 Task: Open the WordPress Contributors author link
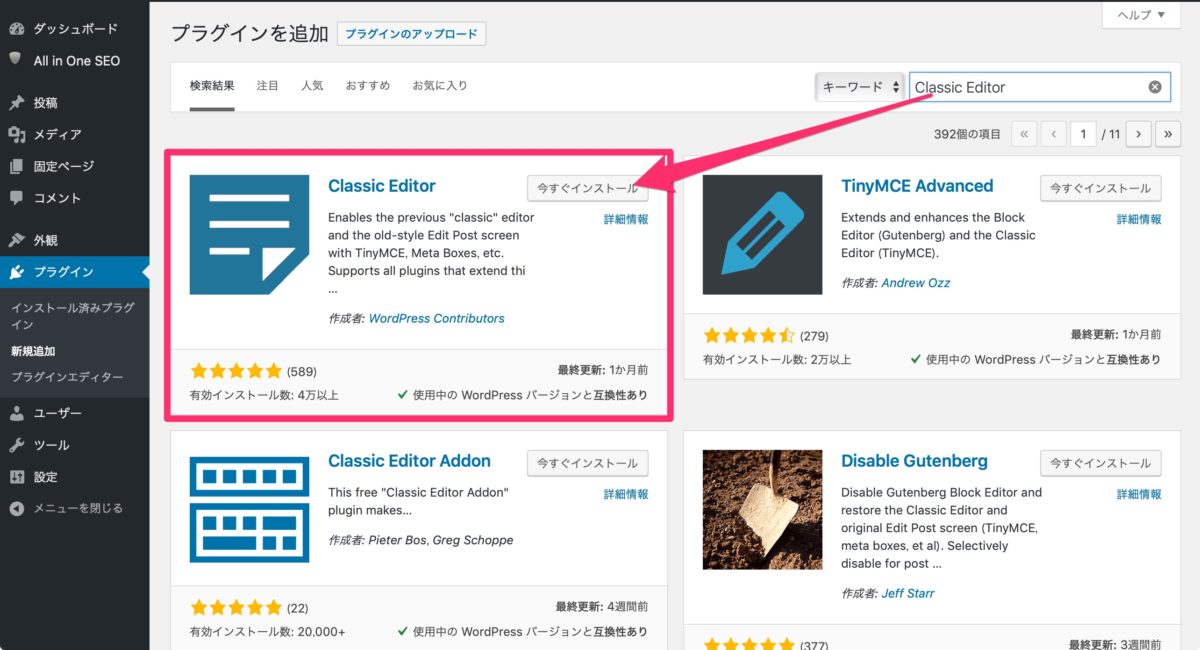click(x=437, y=318)
